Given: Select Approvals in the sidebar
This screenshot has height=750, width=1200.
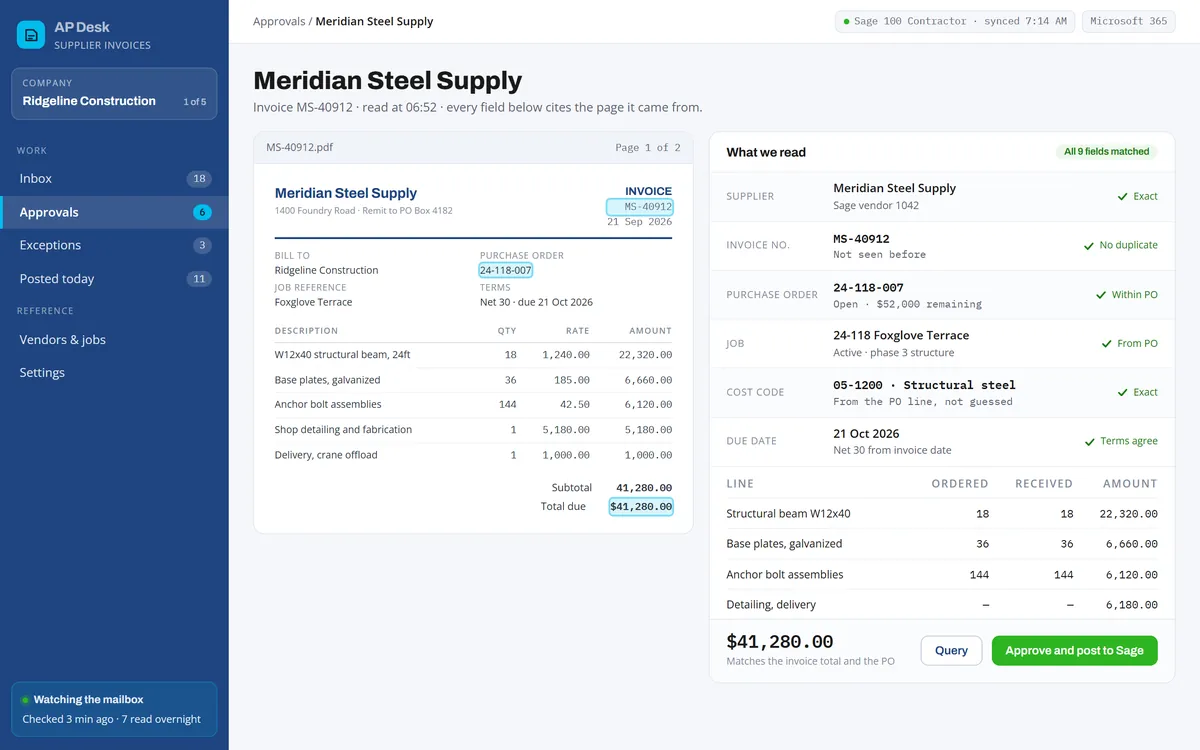Looking at the screenshot, I should click(114, 212).
